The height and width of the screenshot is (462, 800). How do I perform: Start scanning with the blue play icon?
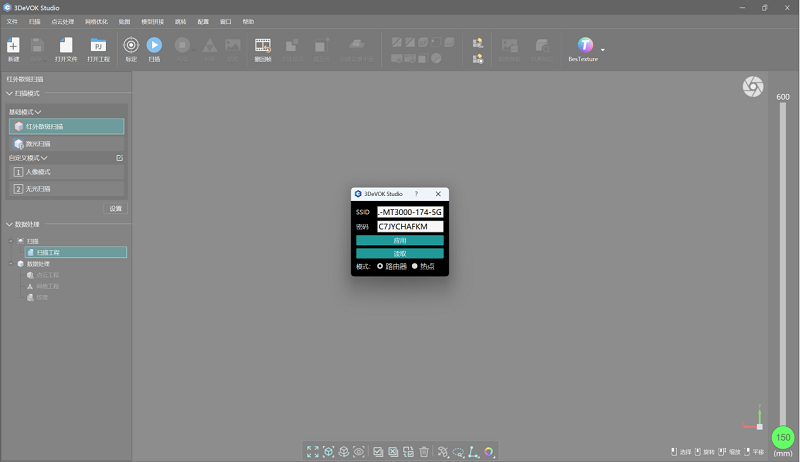pos(154,45)
